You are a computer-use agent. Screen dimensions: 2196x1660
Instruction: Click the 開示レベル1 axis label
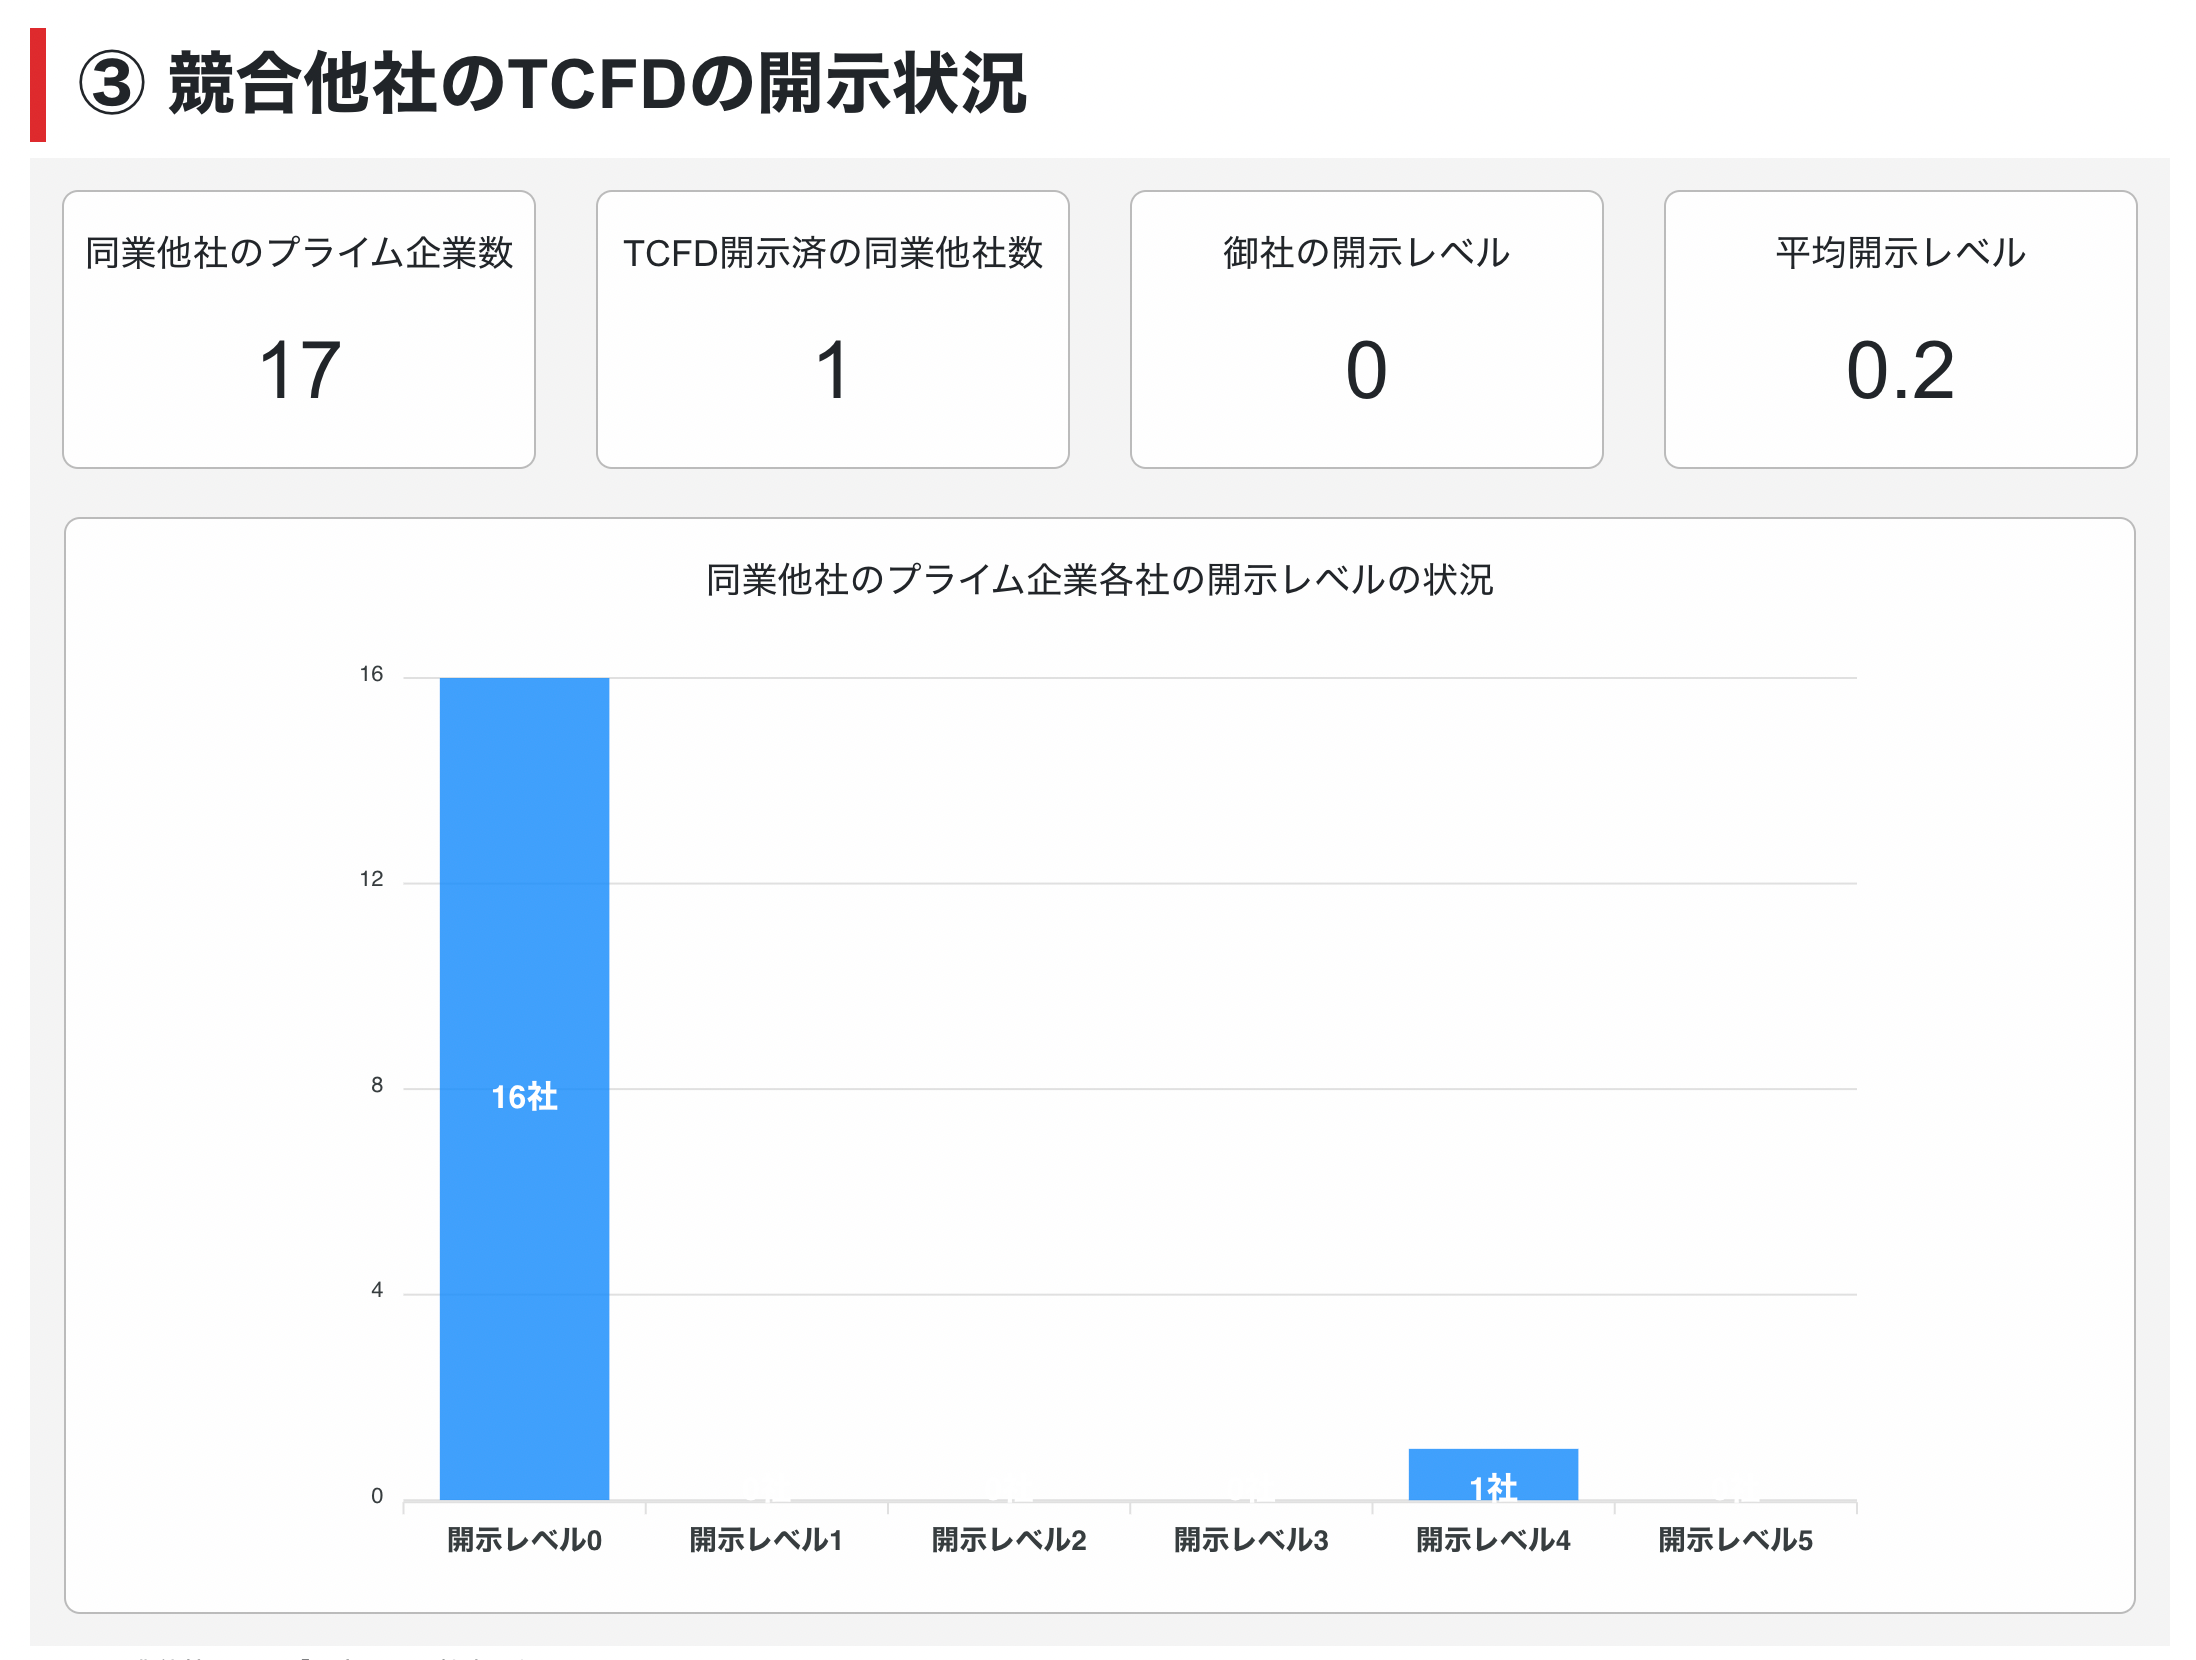pyautogui.click(x=766, y=1540)
